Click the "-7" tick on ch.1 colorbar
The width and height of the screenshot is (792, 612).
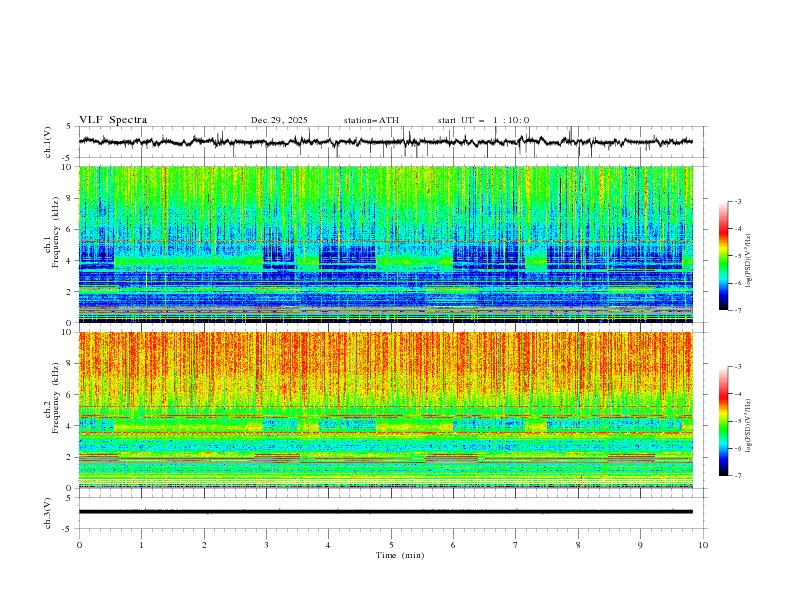(x=737, y=310)
